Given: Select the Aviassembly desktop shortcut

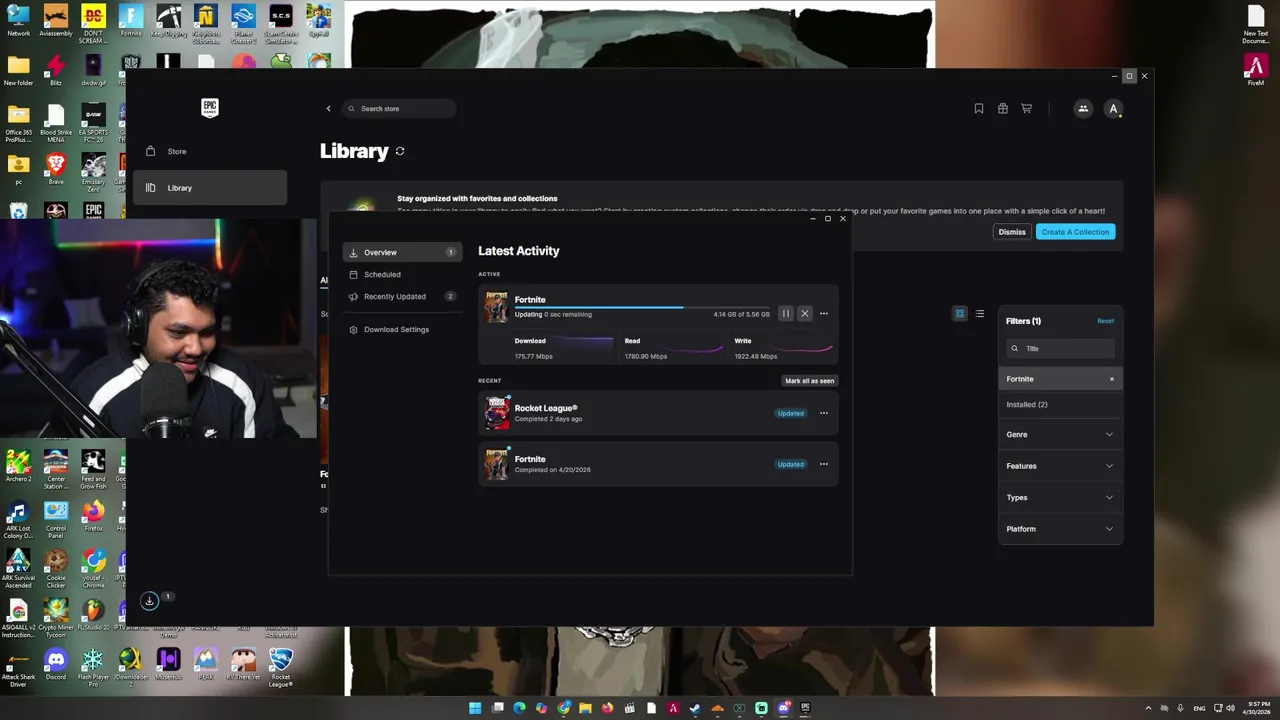Looking at the screenshot, I should (56, 21).
